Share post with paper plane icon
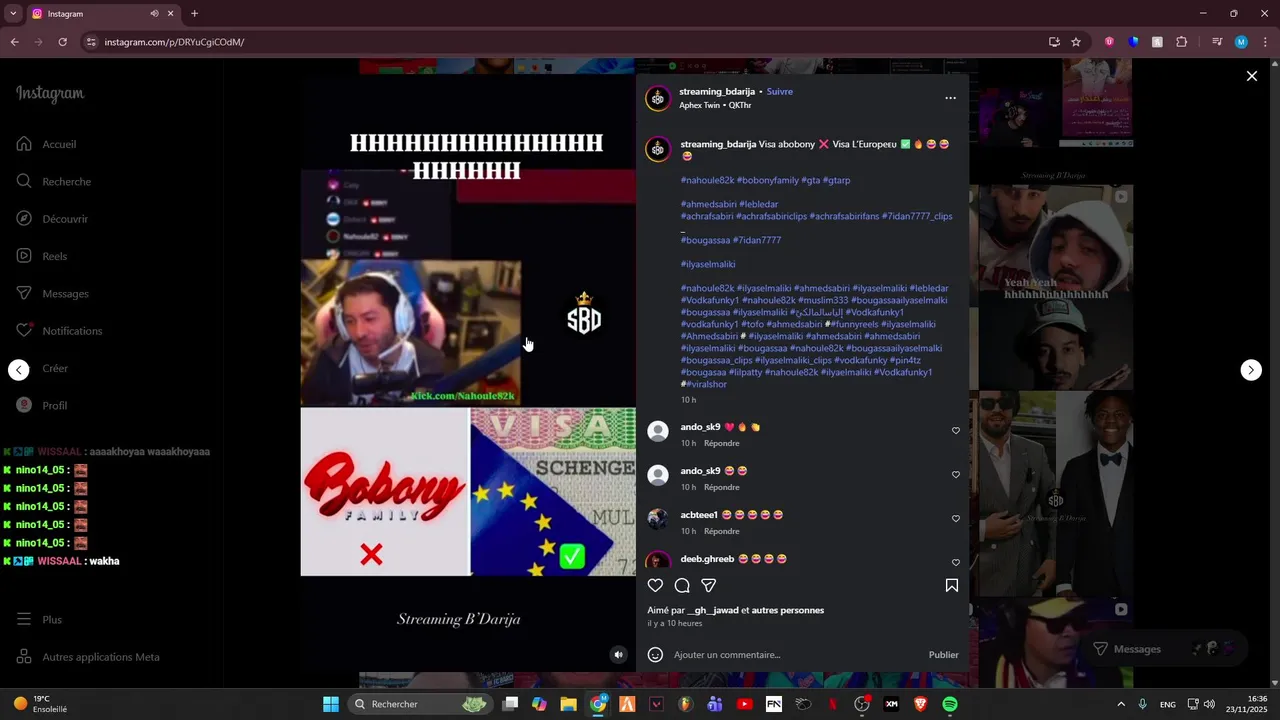 (x=709, y=586)
